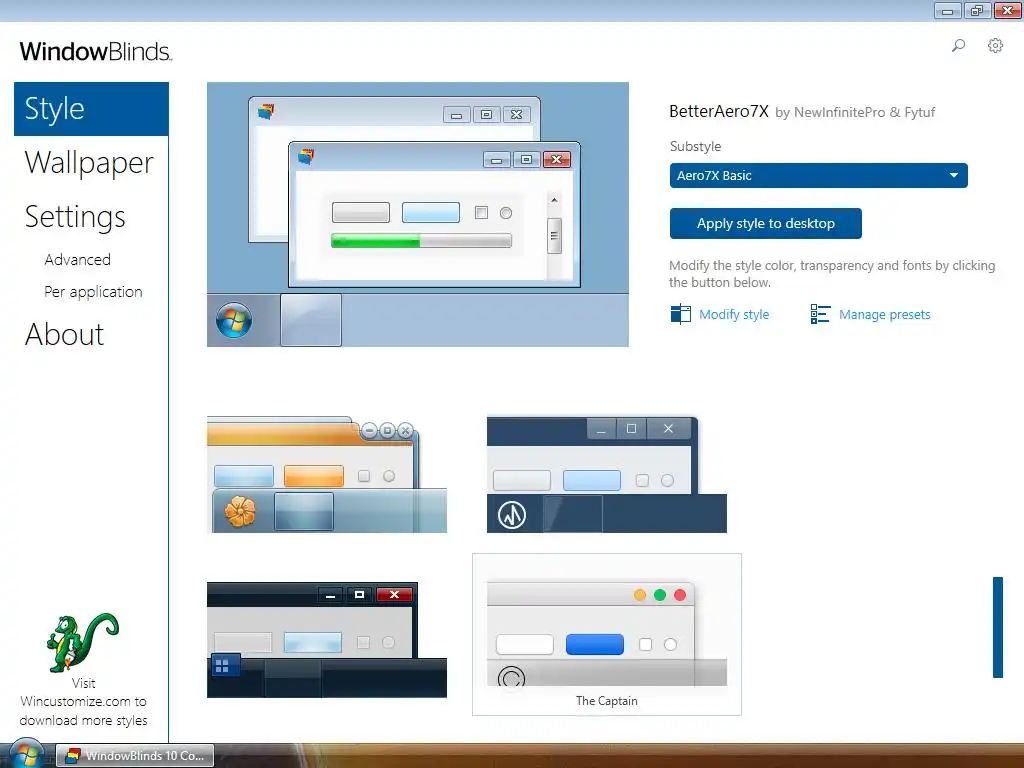This screenshot has width=1024, height=768.
Task: Select the dark blue flat style thumbnail
Action: (607, 474)
